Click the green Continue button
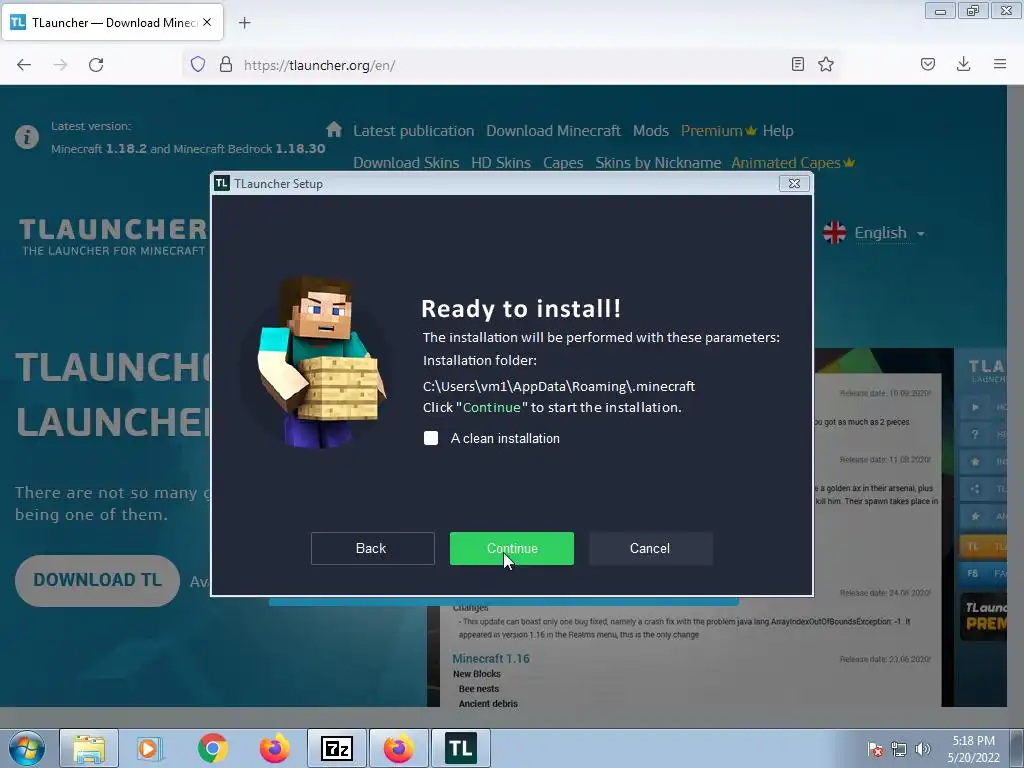This screenshot has width=1024, height=768. pos(511,548)
